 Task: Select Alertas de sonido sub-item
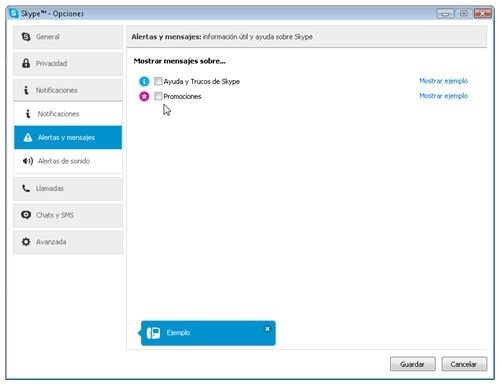click(68, 161)
